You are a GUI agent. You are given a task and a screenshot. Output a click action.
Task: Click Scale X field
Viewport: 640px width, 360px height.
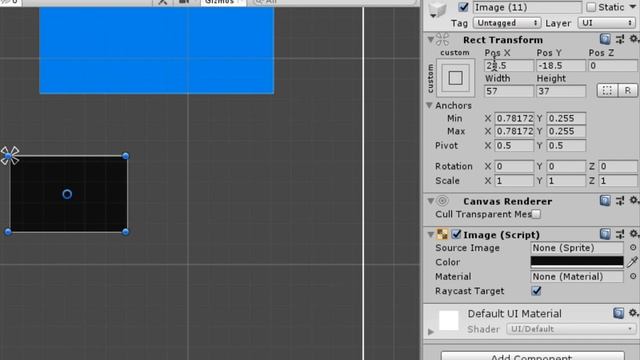[x=514, y=180]
